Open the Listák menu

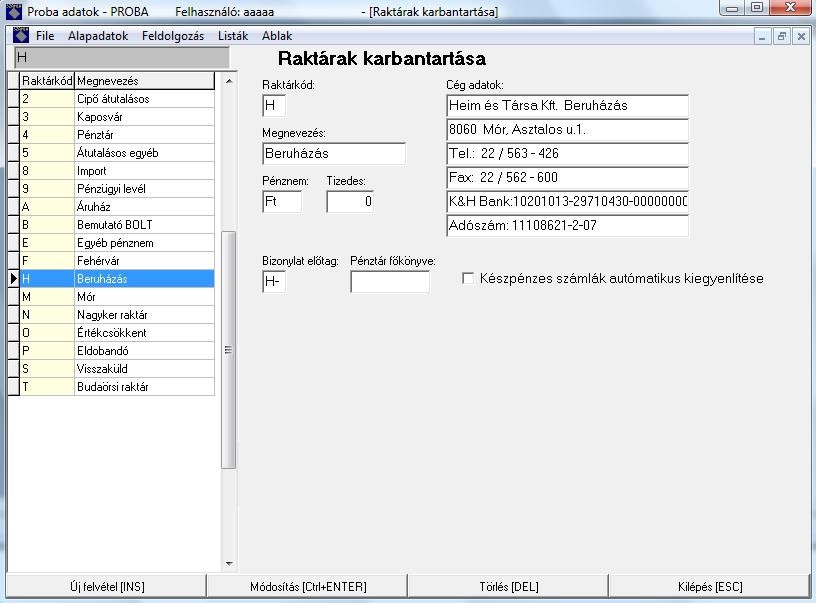[232, 36]
